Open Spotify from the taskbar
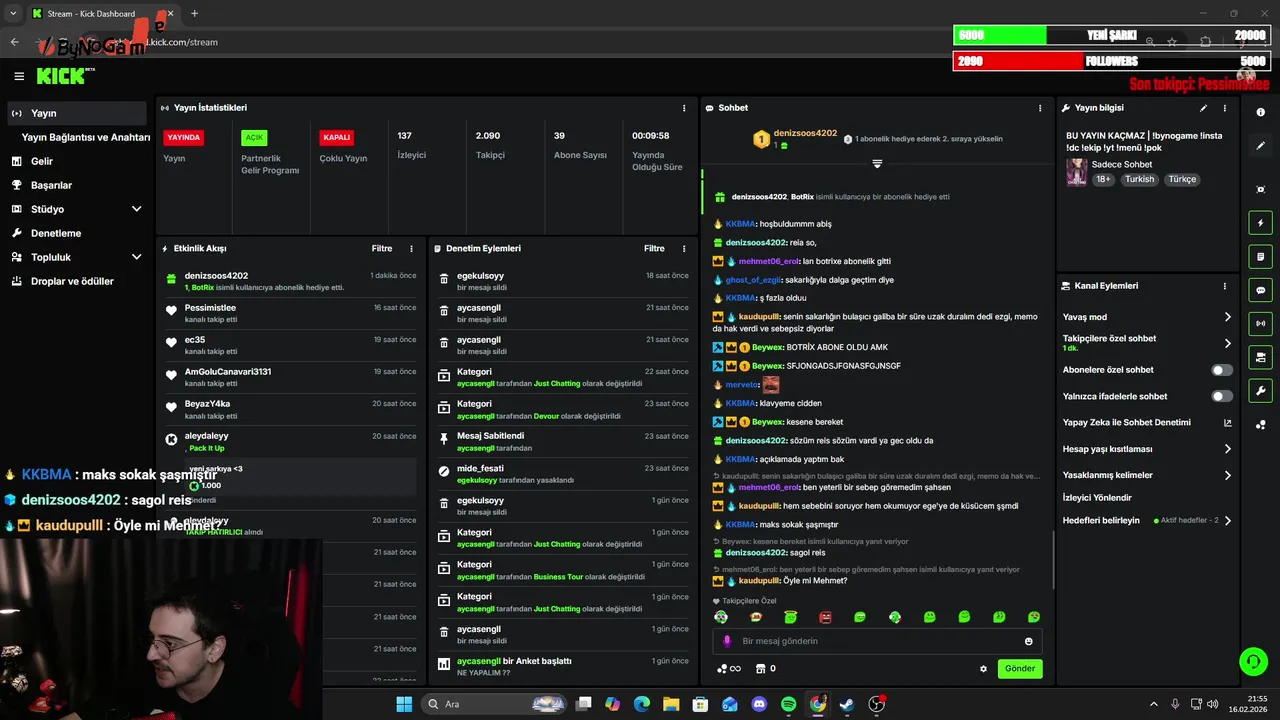The width and height of the screenshot is (1280, 720). [x=788, y=704]
